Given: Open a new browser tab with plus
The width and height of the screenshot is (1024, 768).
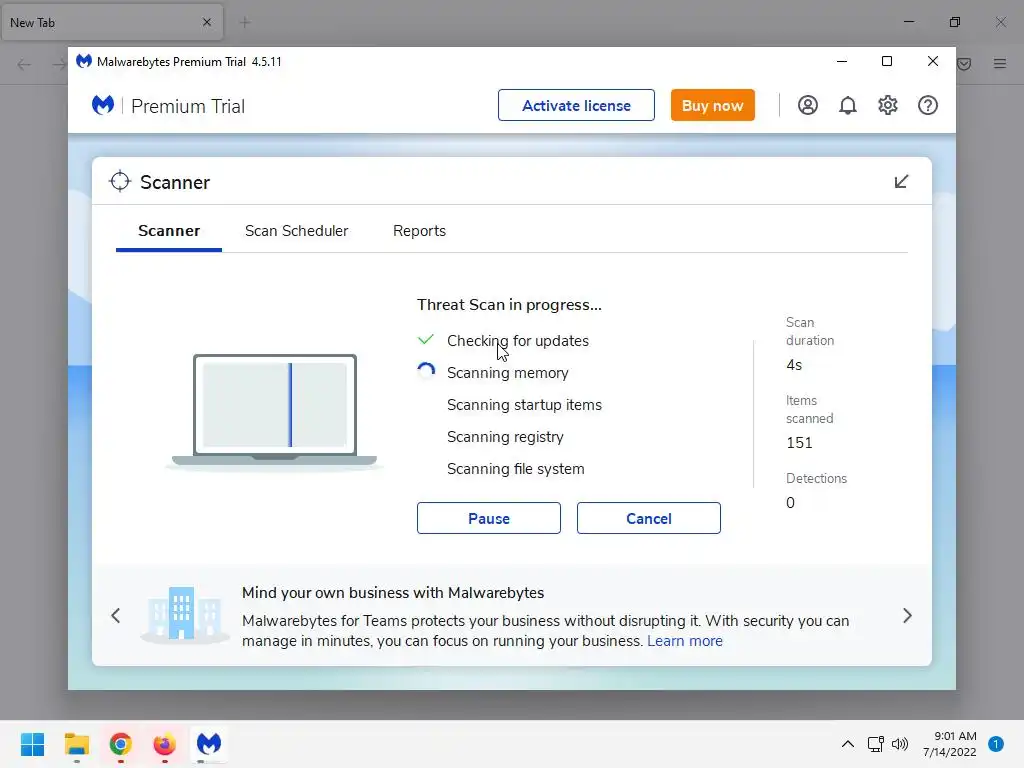Looking at the screenshot, I should [x=245, y=23].
